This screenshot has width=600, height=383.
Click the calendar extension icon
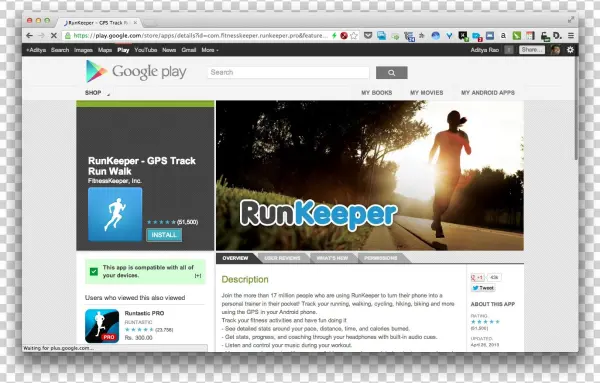(530, 36)
